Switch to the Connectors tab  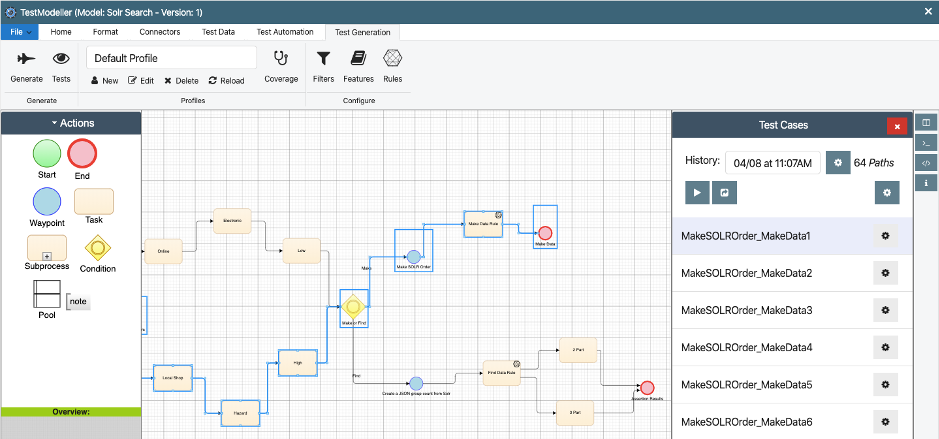click(160, 32)
